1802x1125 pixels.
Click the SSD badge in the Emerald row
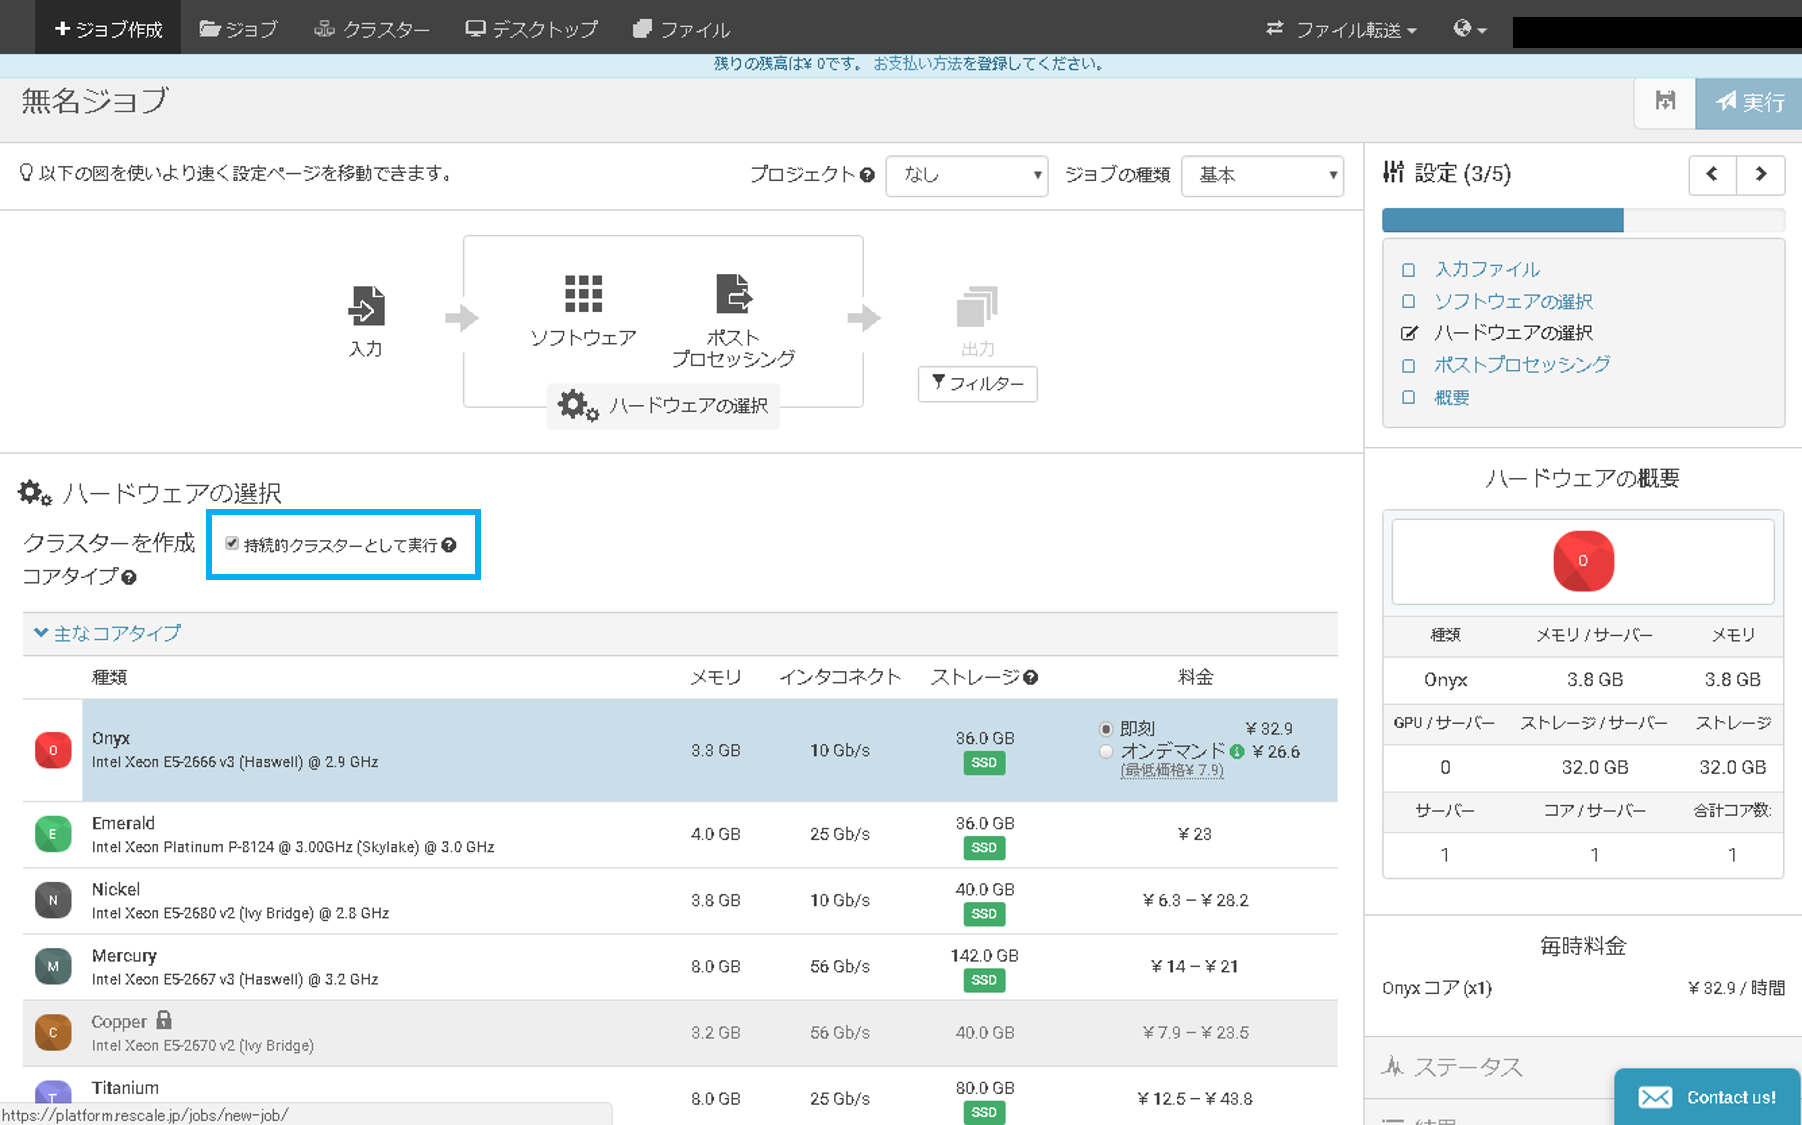click(x=984, y=848)
